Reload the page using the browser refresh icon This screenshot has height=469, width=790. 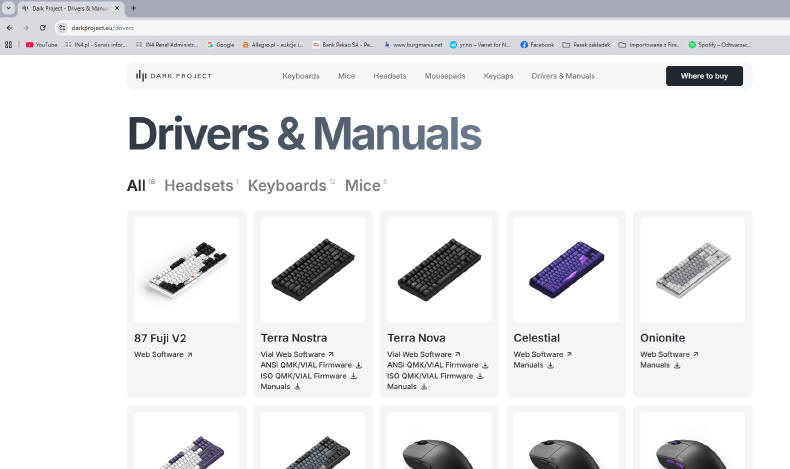tap(42, 27)
